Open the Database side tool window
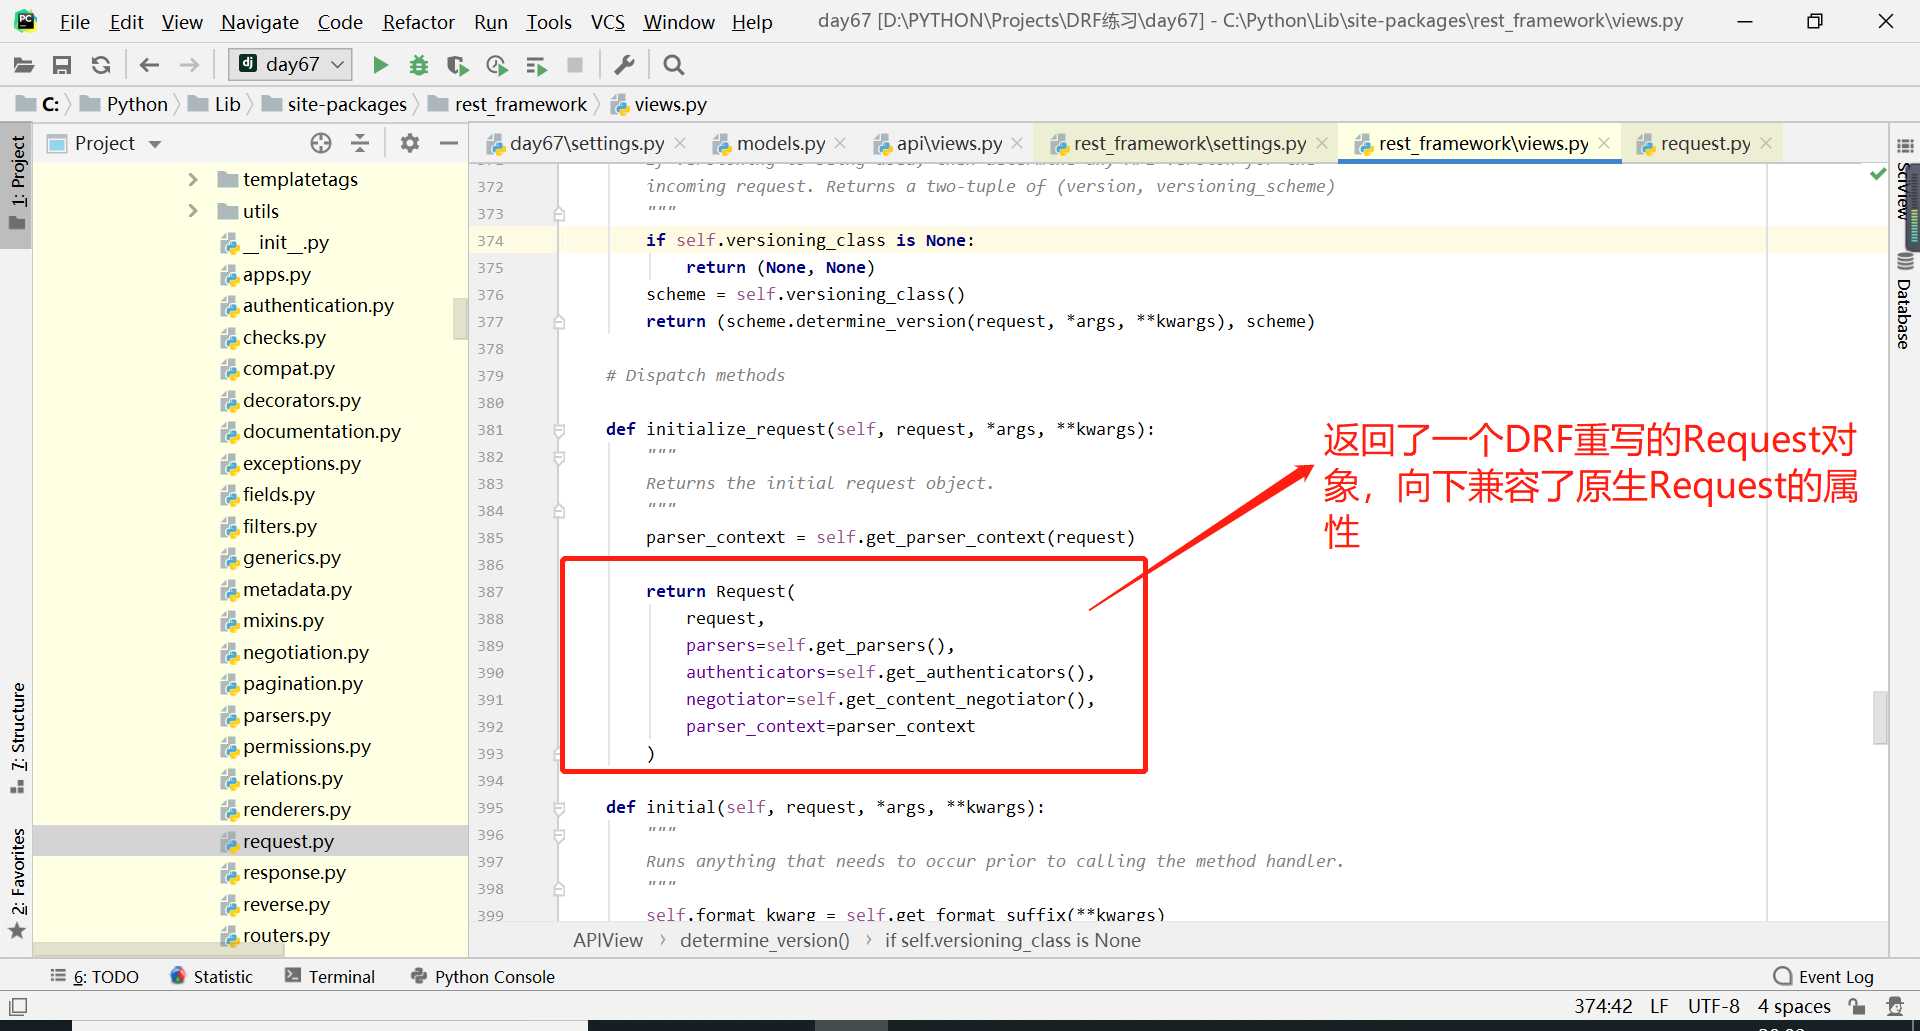1920x1031 pixels. [x=1904, y=302]
